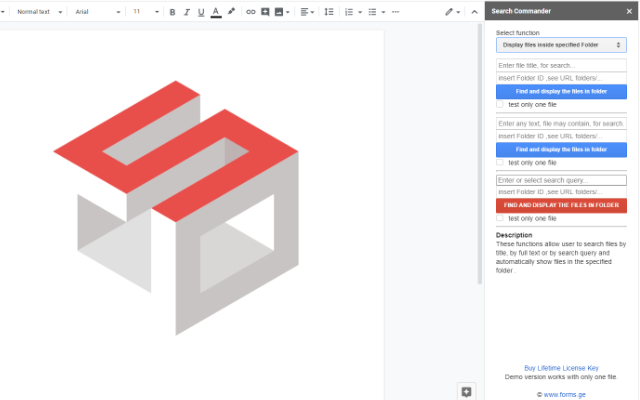Screen dimensions: 640x400
Task: Toggle underline formatting
Action: (201, 12)
